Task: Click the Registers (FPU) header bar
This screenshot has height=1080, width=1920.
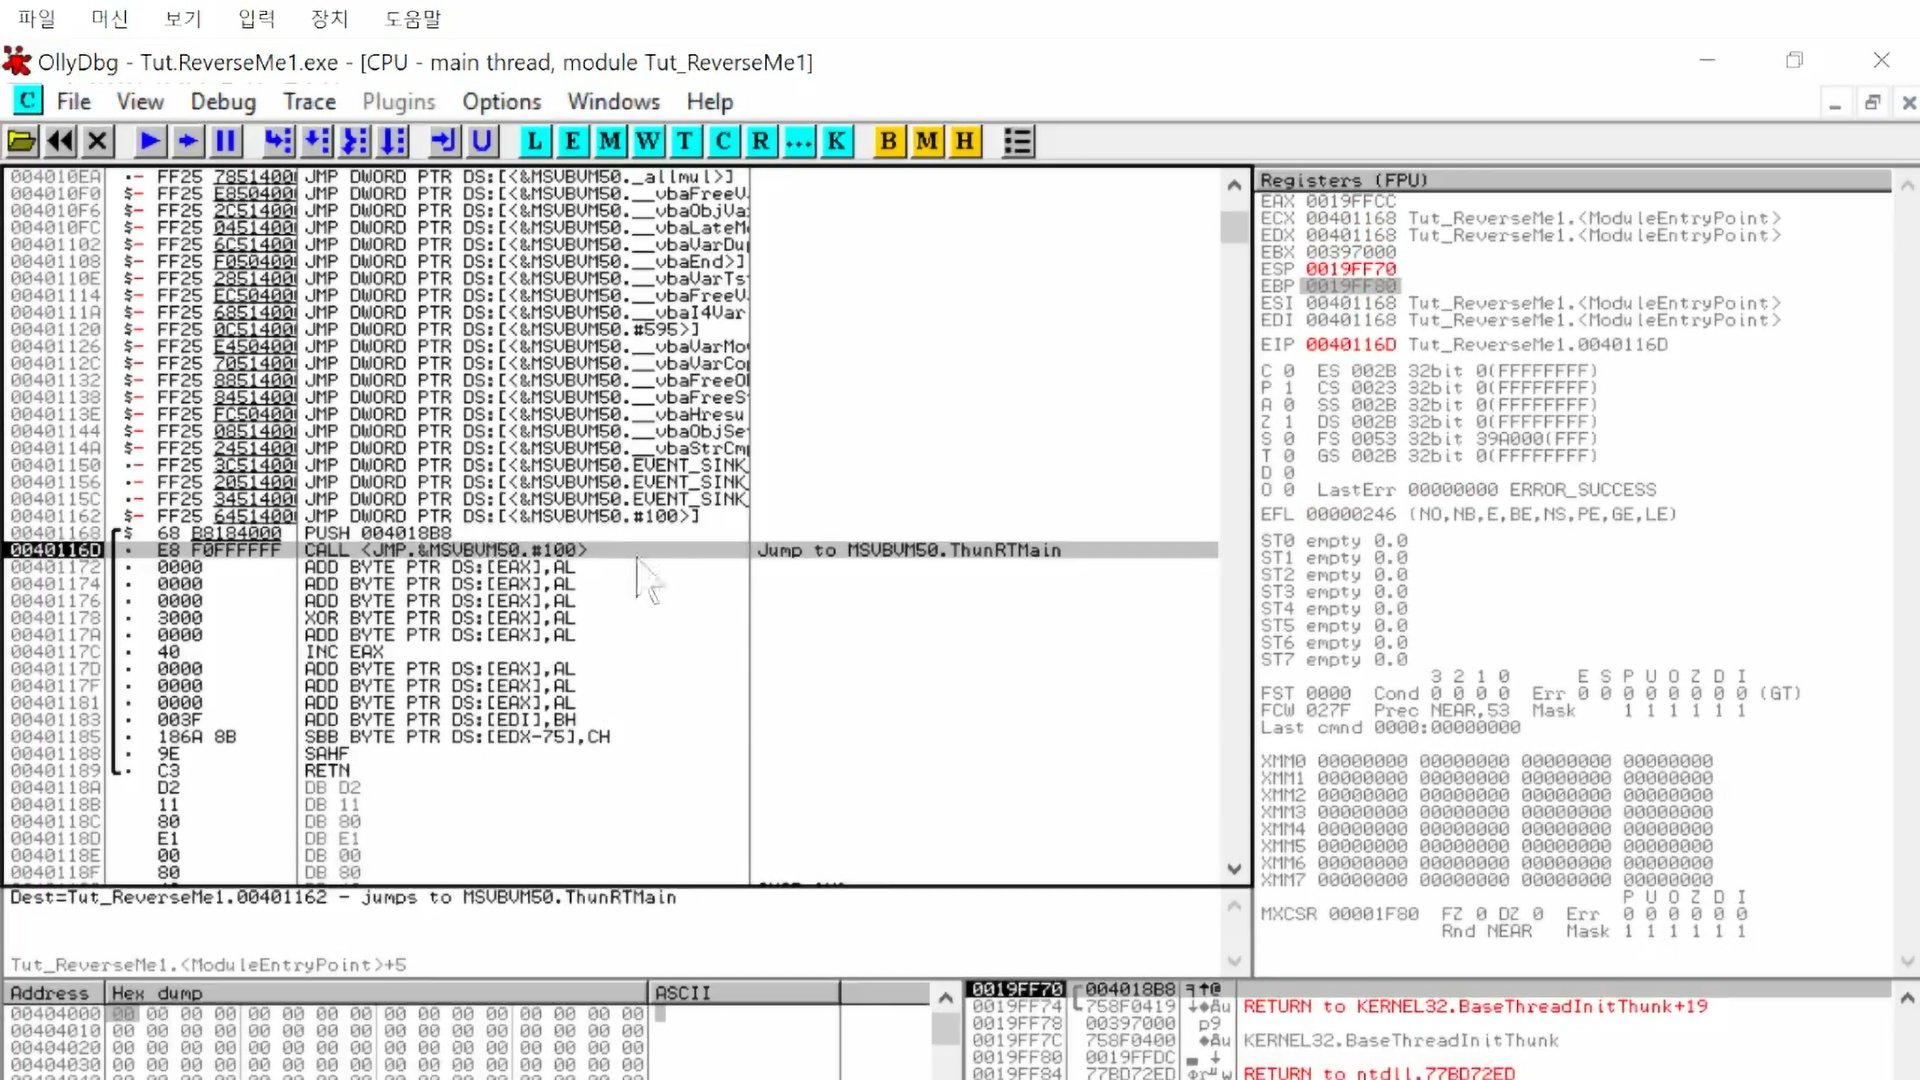Action: pos(1573,180)
